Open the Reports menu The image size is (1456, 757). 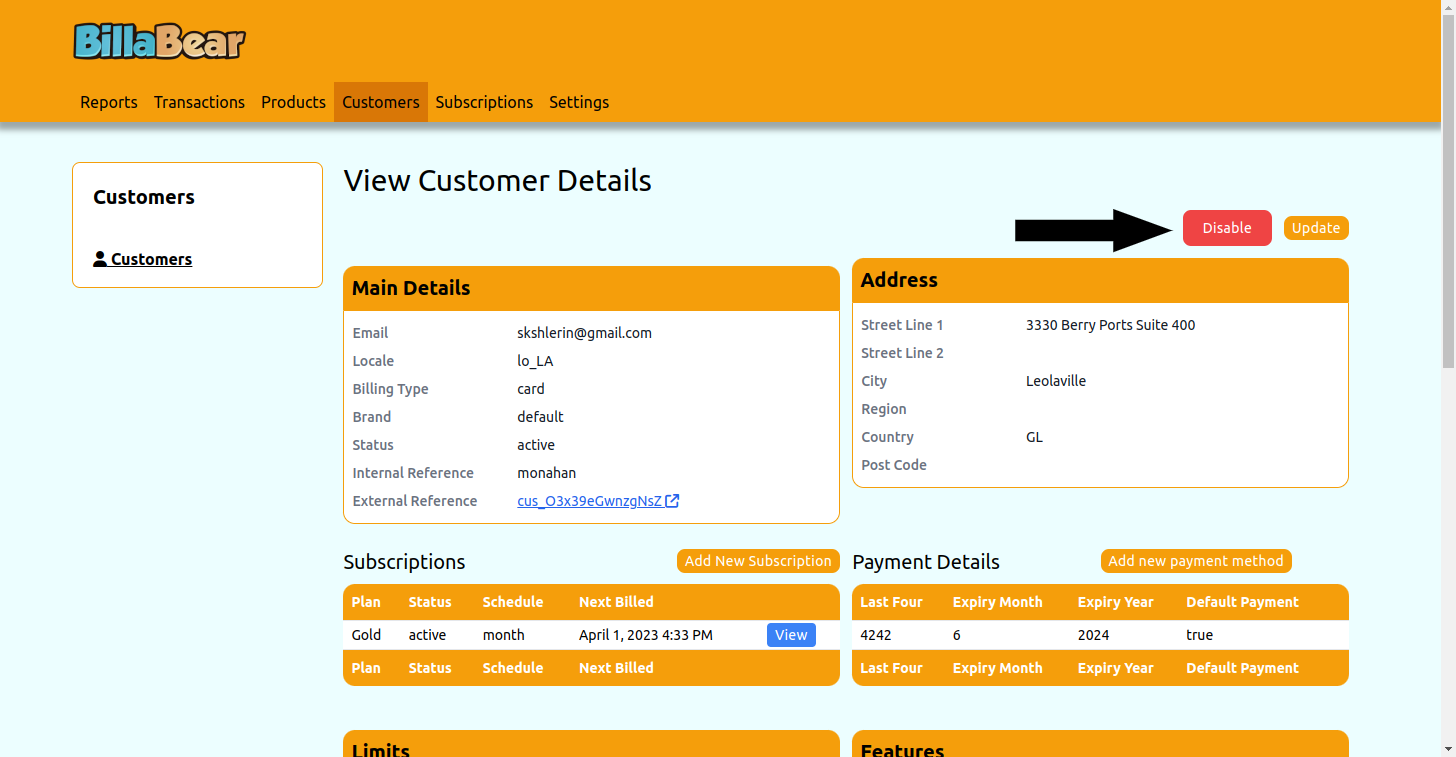(109, 102)
